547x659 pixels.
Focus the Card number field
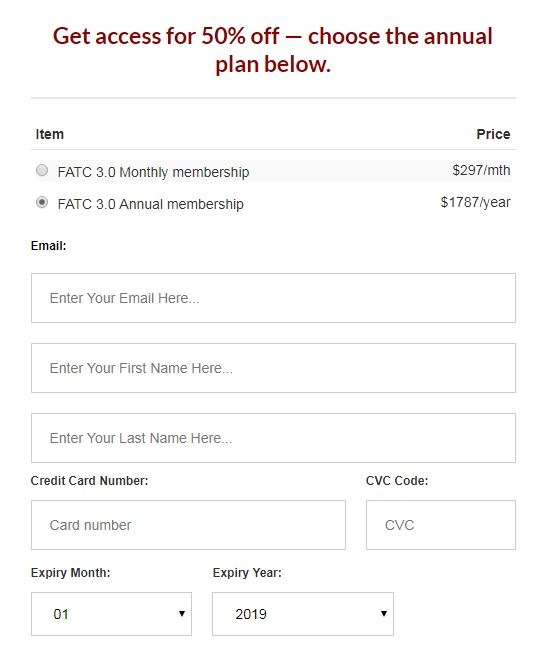[188, 525]
